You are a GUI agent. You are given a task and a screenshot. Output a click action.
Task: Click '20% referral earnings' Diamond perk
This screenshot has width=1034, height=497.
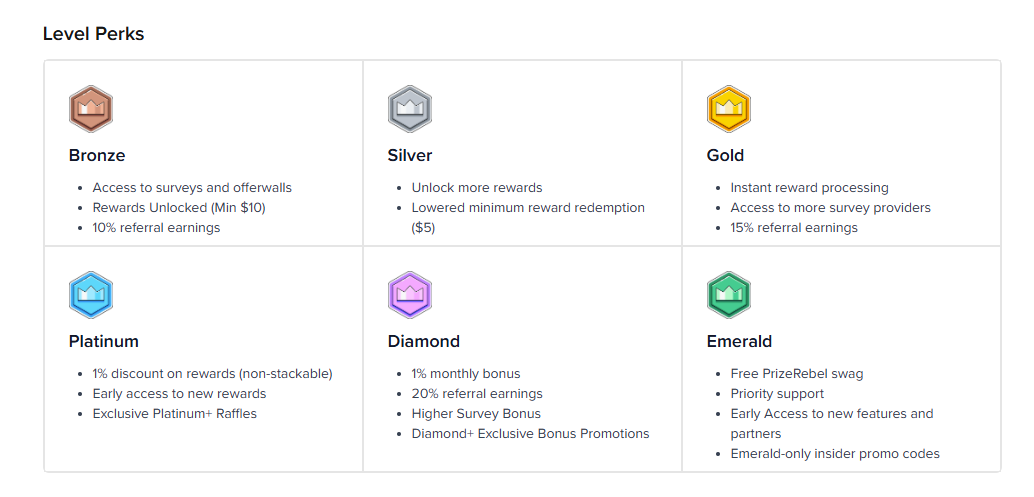477,393
